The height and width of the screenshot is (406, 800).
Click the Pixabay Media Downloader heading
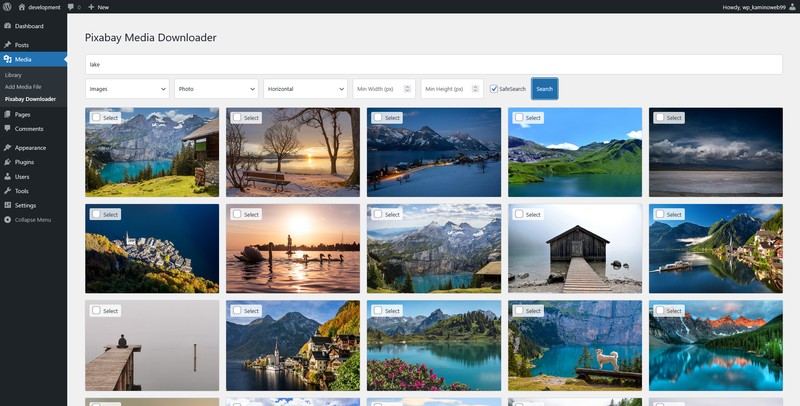tap(151, 37)
